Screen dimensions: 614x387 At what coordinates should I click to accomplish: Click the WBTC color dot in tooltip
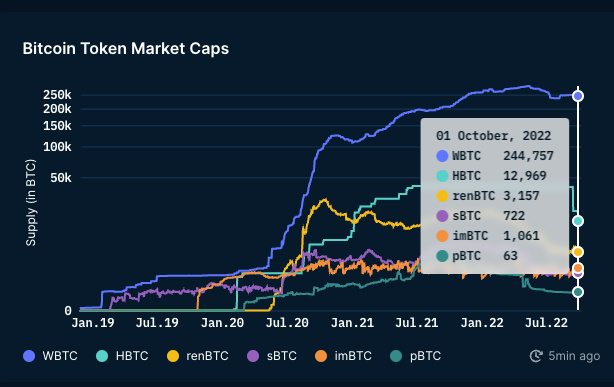(442, 156)
